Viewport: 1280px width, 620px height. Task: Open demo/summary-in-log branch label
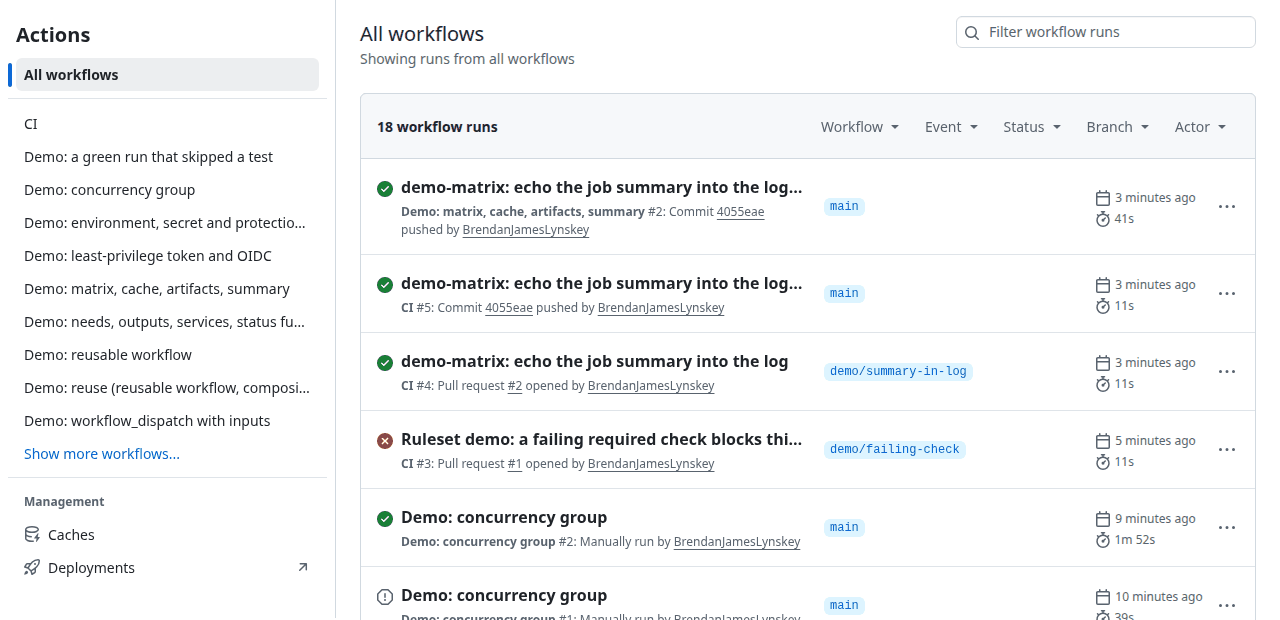tap(898, 371)
